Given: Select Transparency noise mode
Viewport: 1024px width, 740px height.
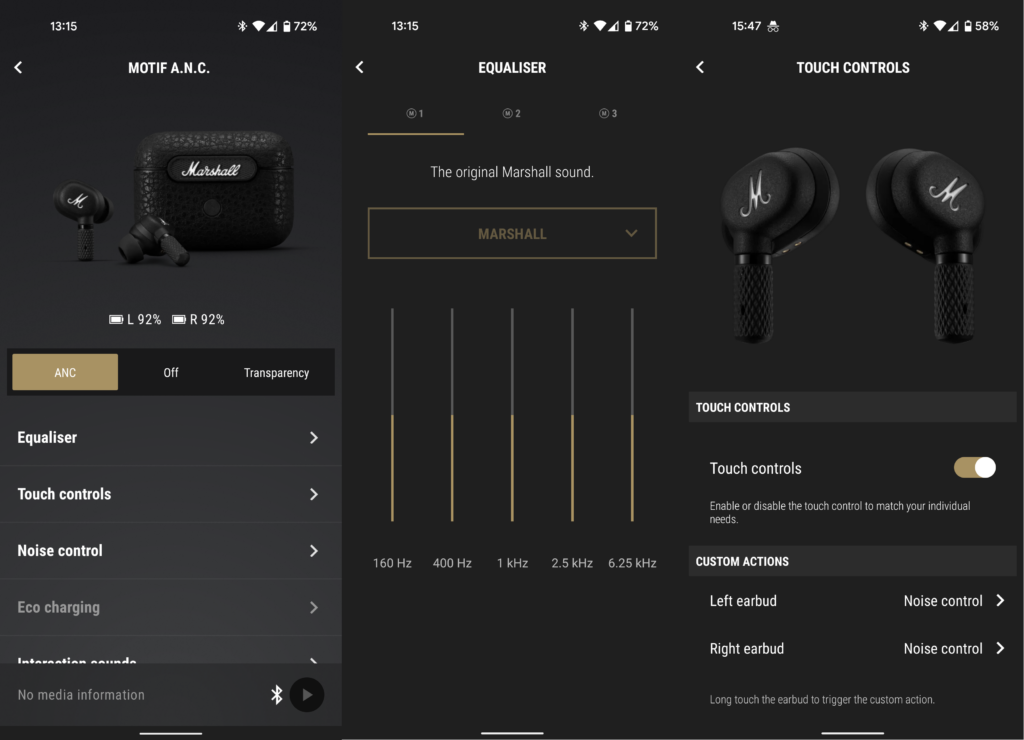Looking at the screenshot, I should [x=277, y=372].
